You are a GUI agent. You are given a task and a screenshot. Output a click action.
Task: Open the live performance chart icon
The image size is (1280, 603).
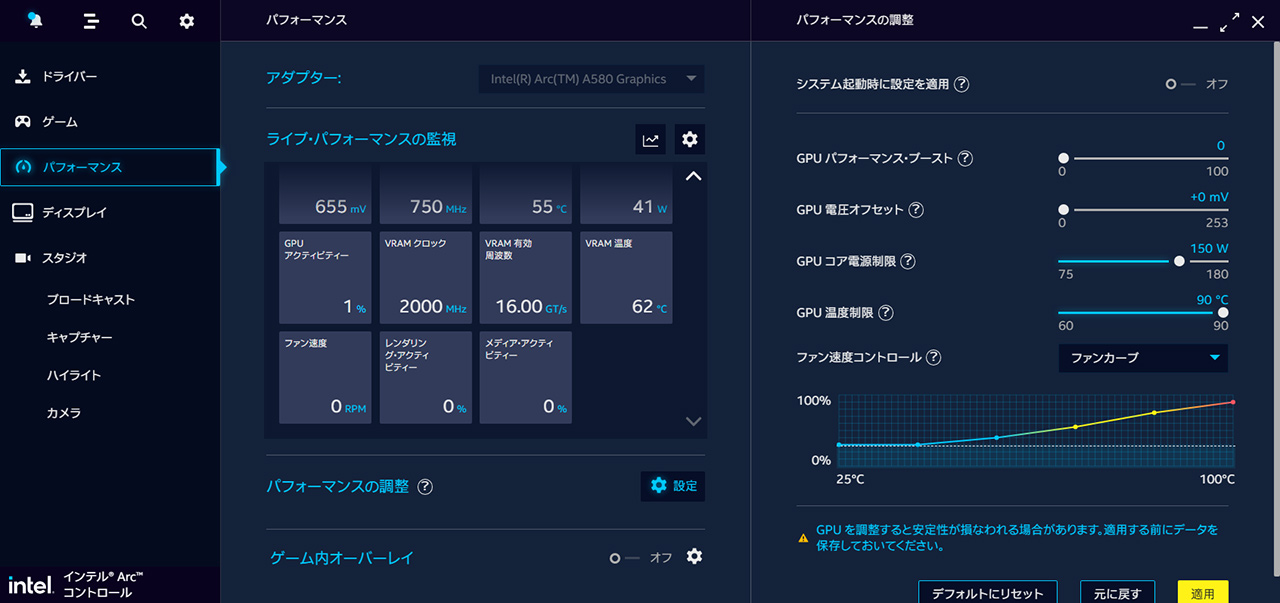pos(651,140)
